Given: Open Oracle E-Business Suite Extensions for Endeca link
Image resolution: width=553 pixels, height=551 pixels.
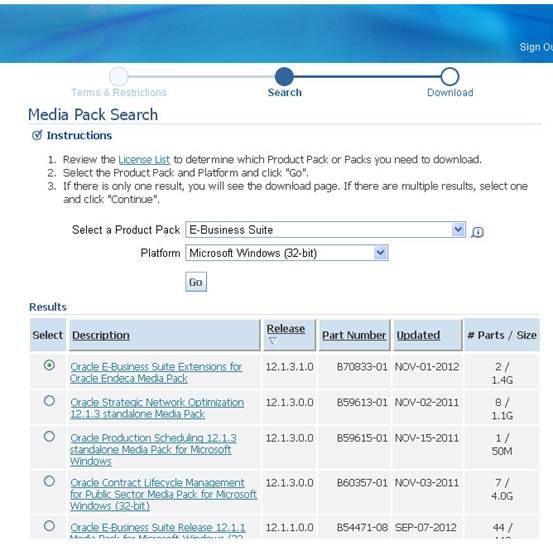Looking at the screenshot, I should (x=156, y=373).
